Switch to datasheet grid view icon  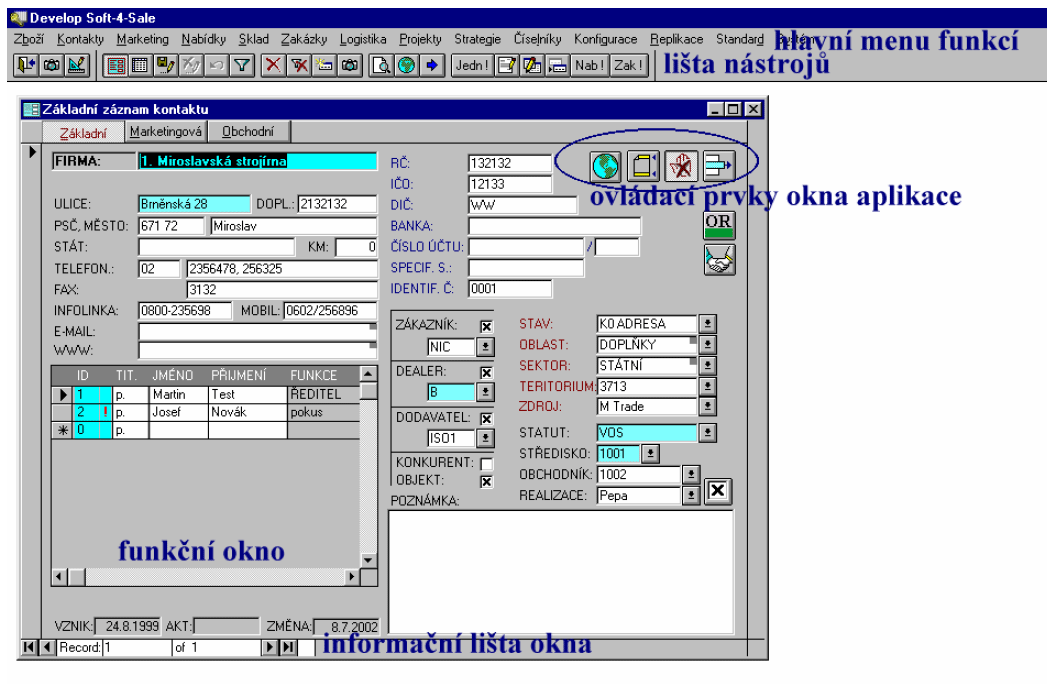[140, 66]
